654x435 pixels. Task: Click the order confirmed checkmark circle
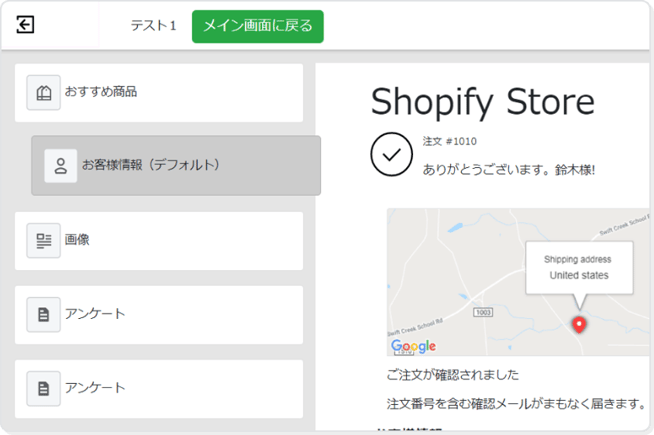tap(391, 154)
